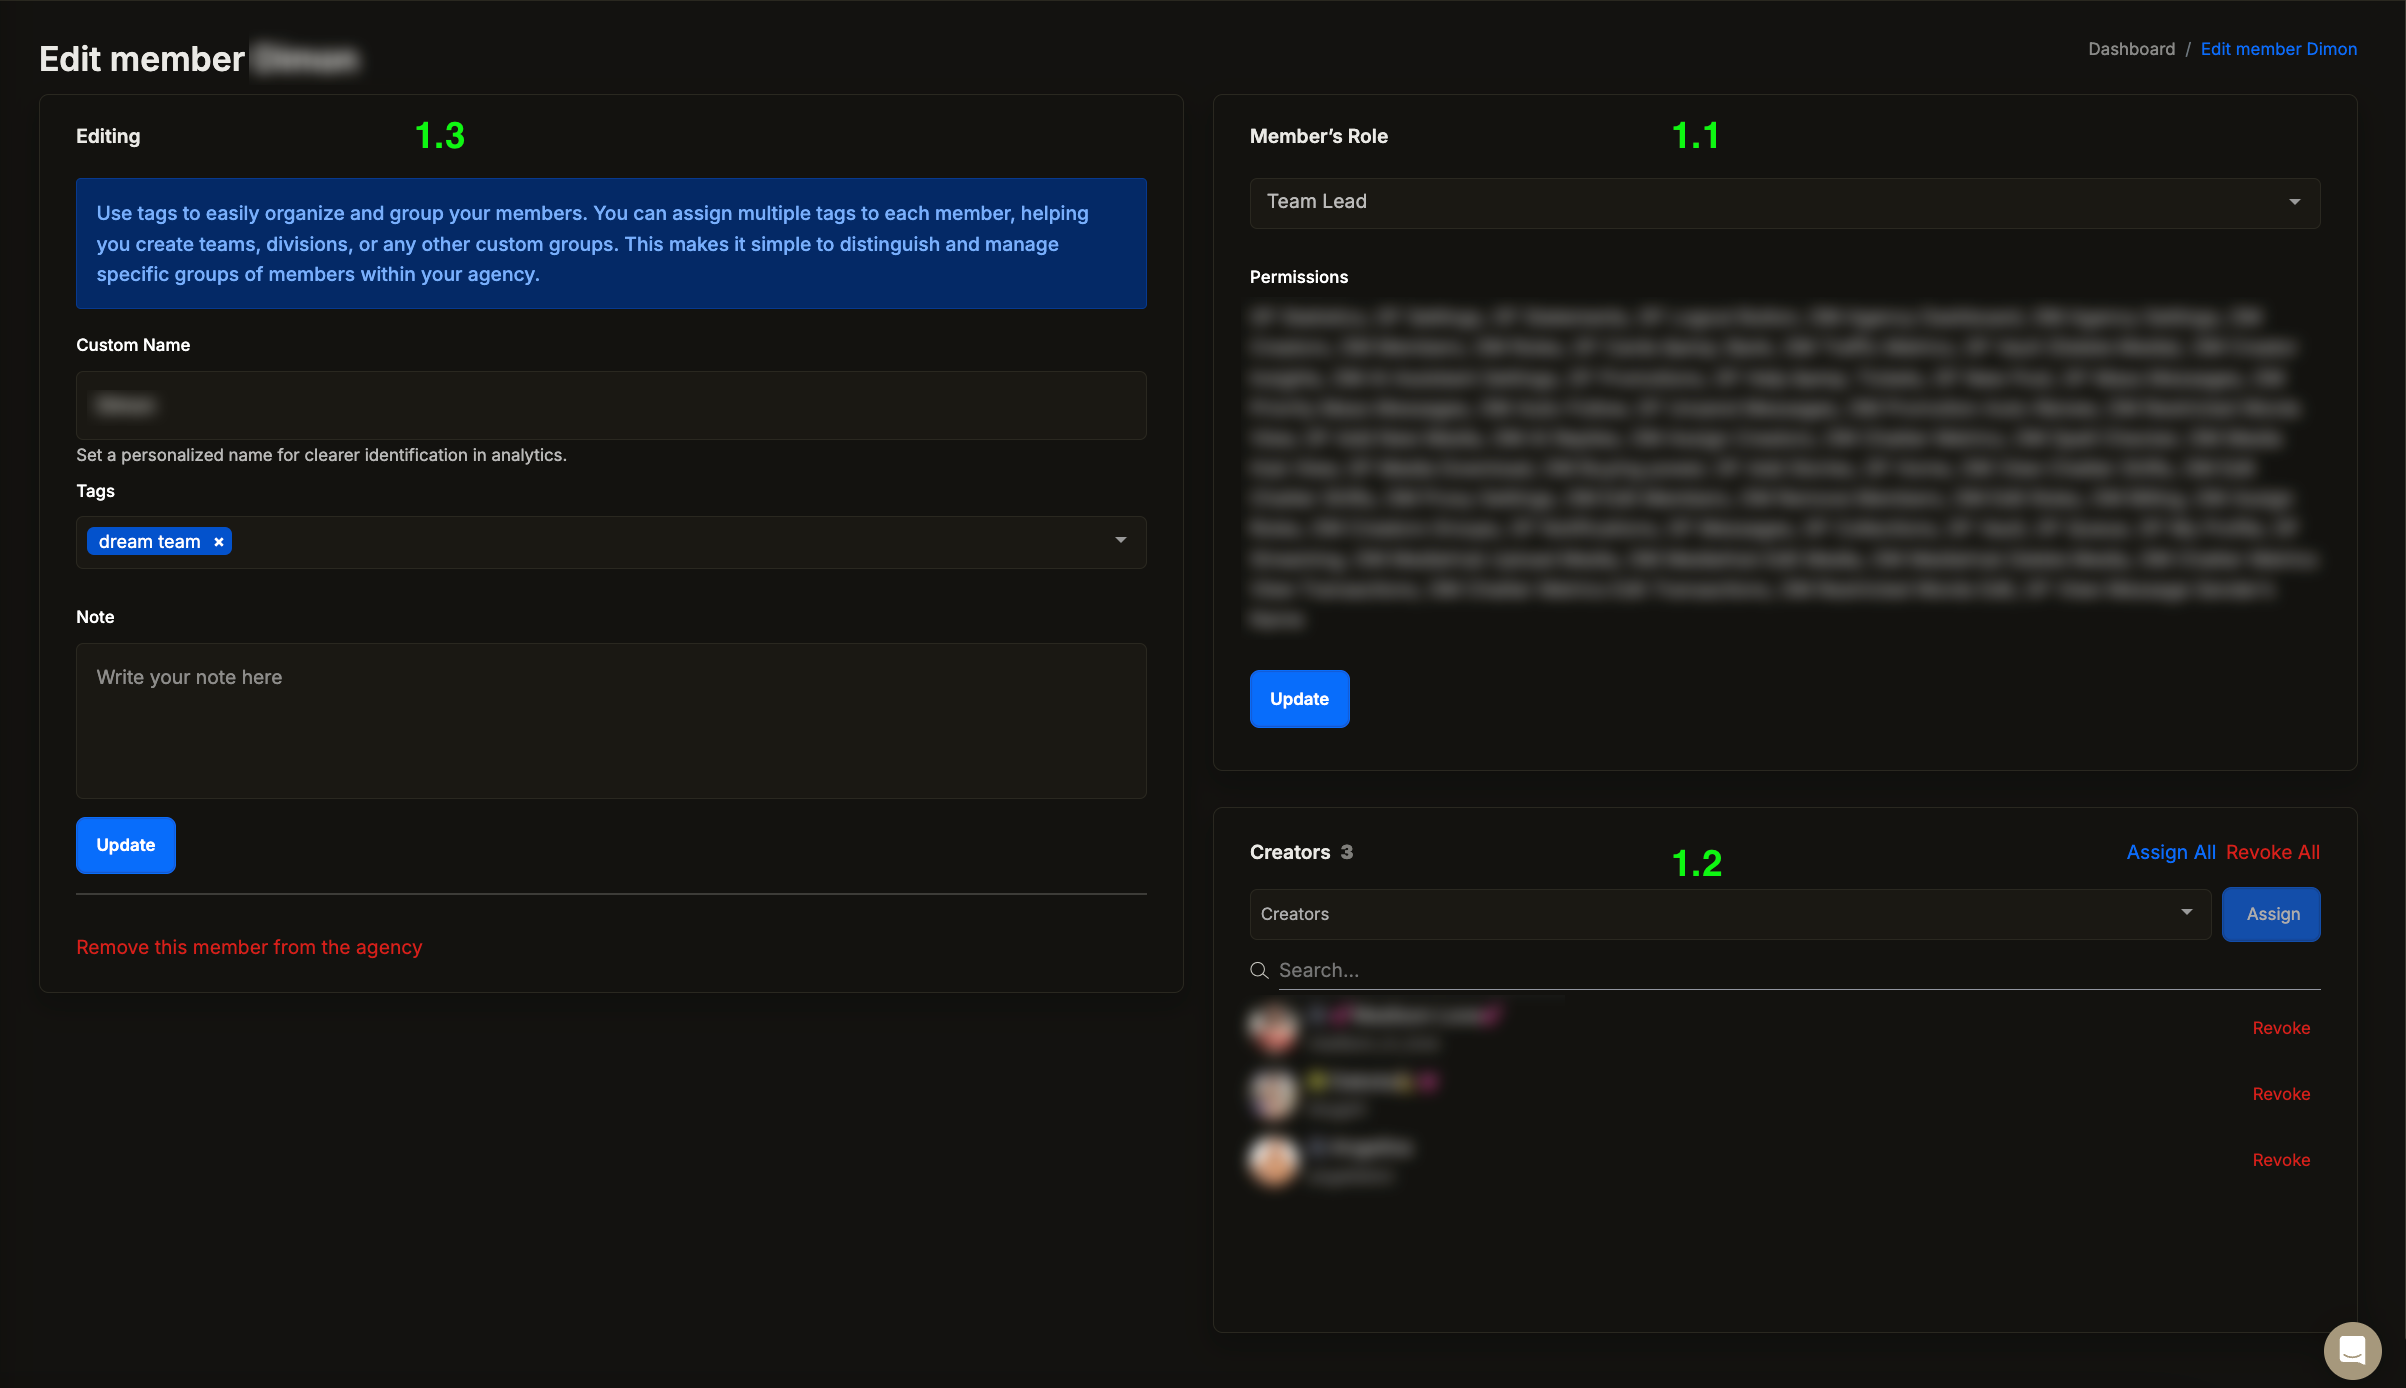Click the search magnifier icon
The width and height of the screenshot is (2406, 1388).
click(1259, 970)
